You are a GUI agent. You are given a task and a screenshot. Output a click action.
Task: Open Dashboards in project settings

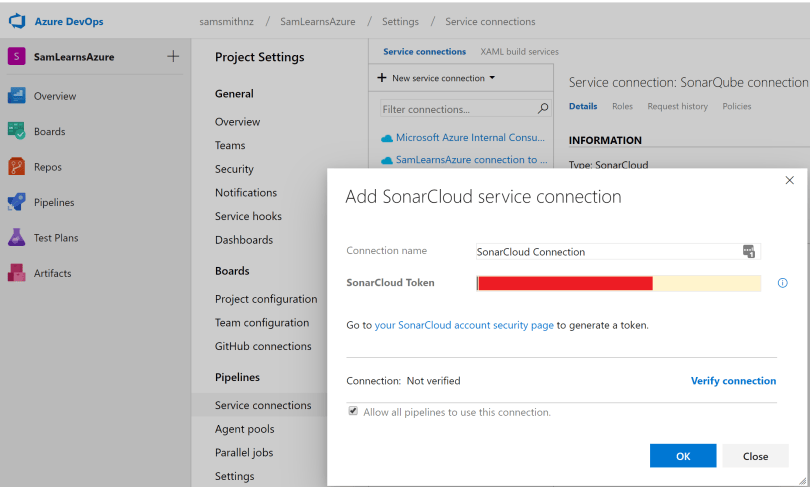click(244, 240)
